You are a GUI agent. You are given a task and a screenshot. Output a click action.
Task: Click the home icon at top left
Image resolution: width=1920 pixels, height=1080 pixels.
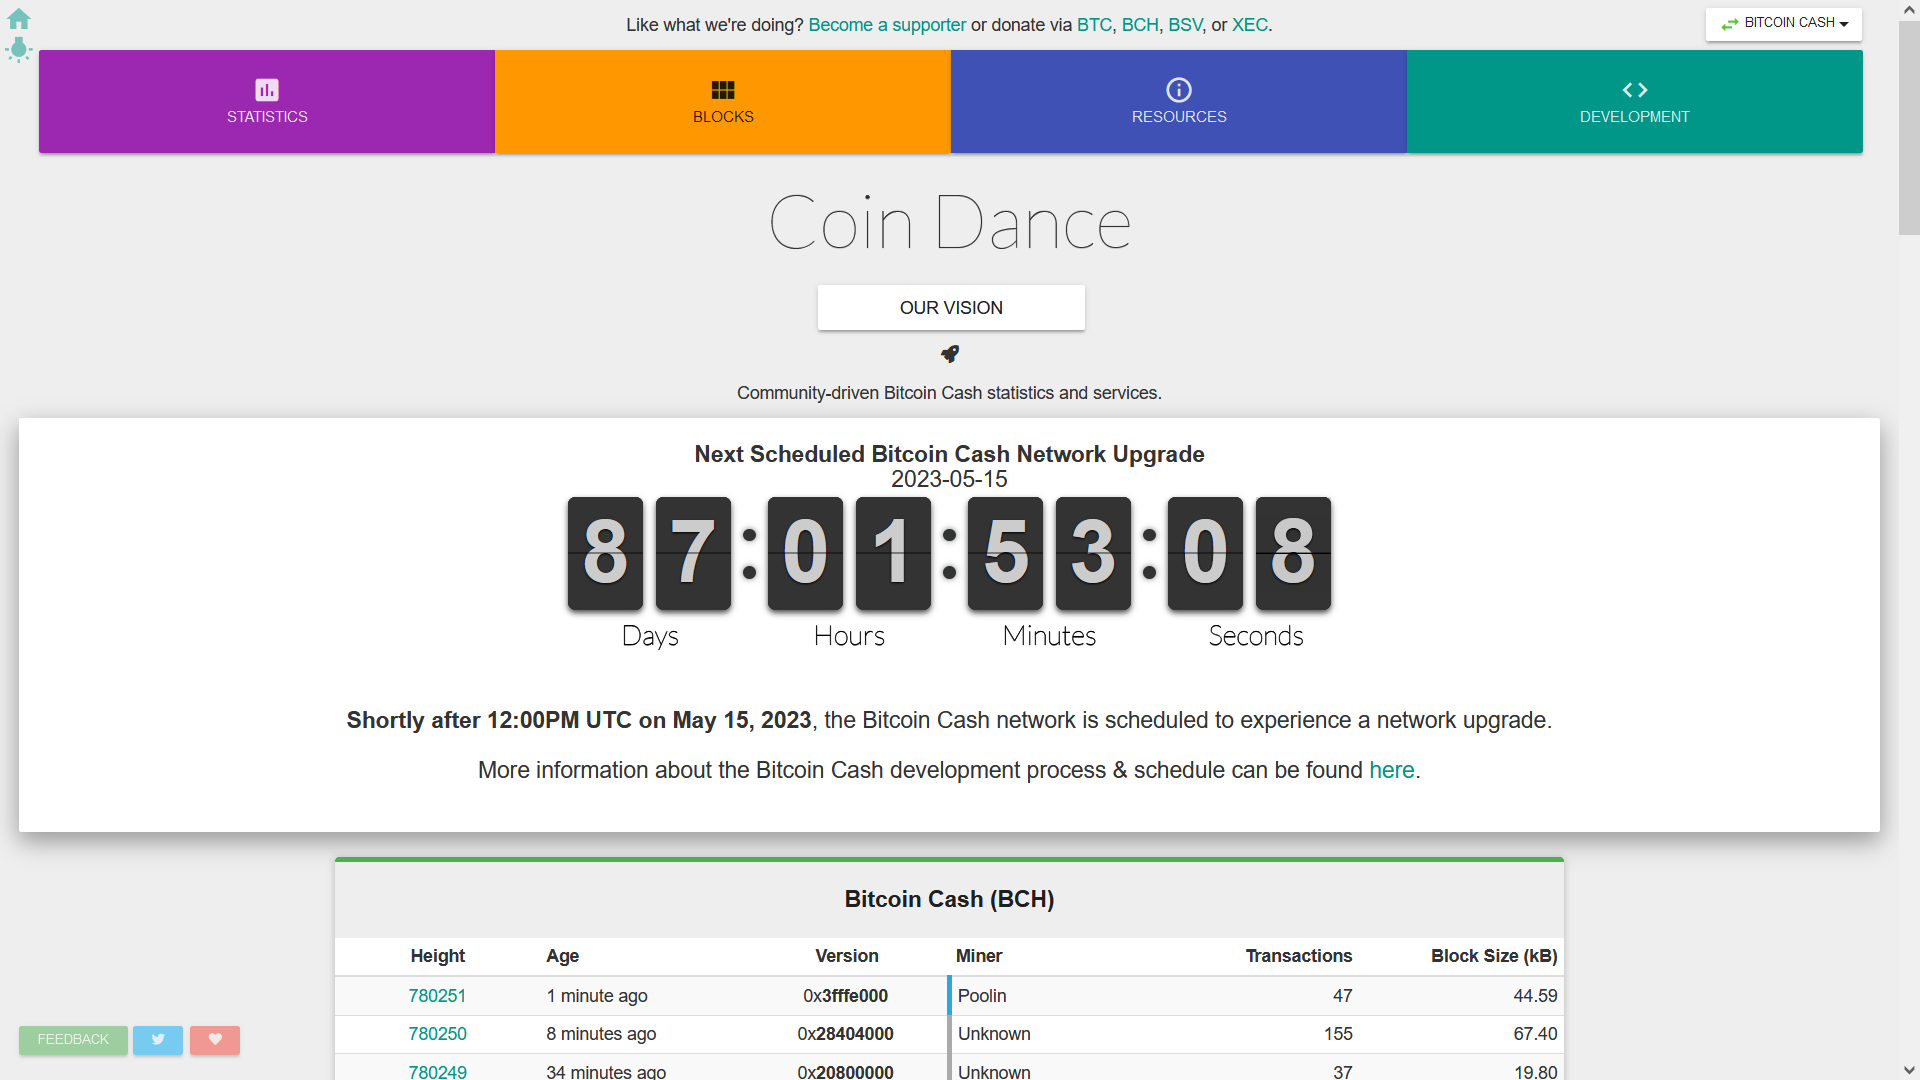19,19
